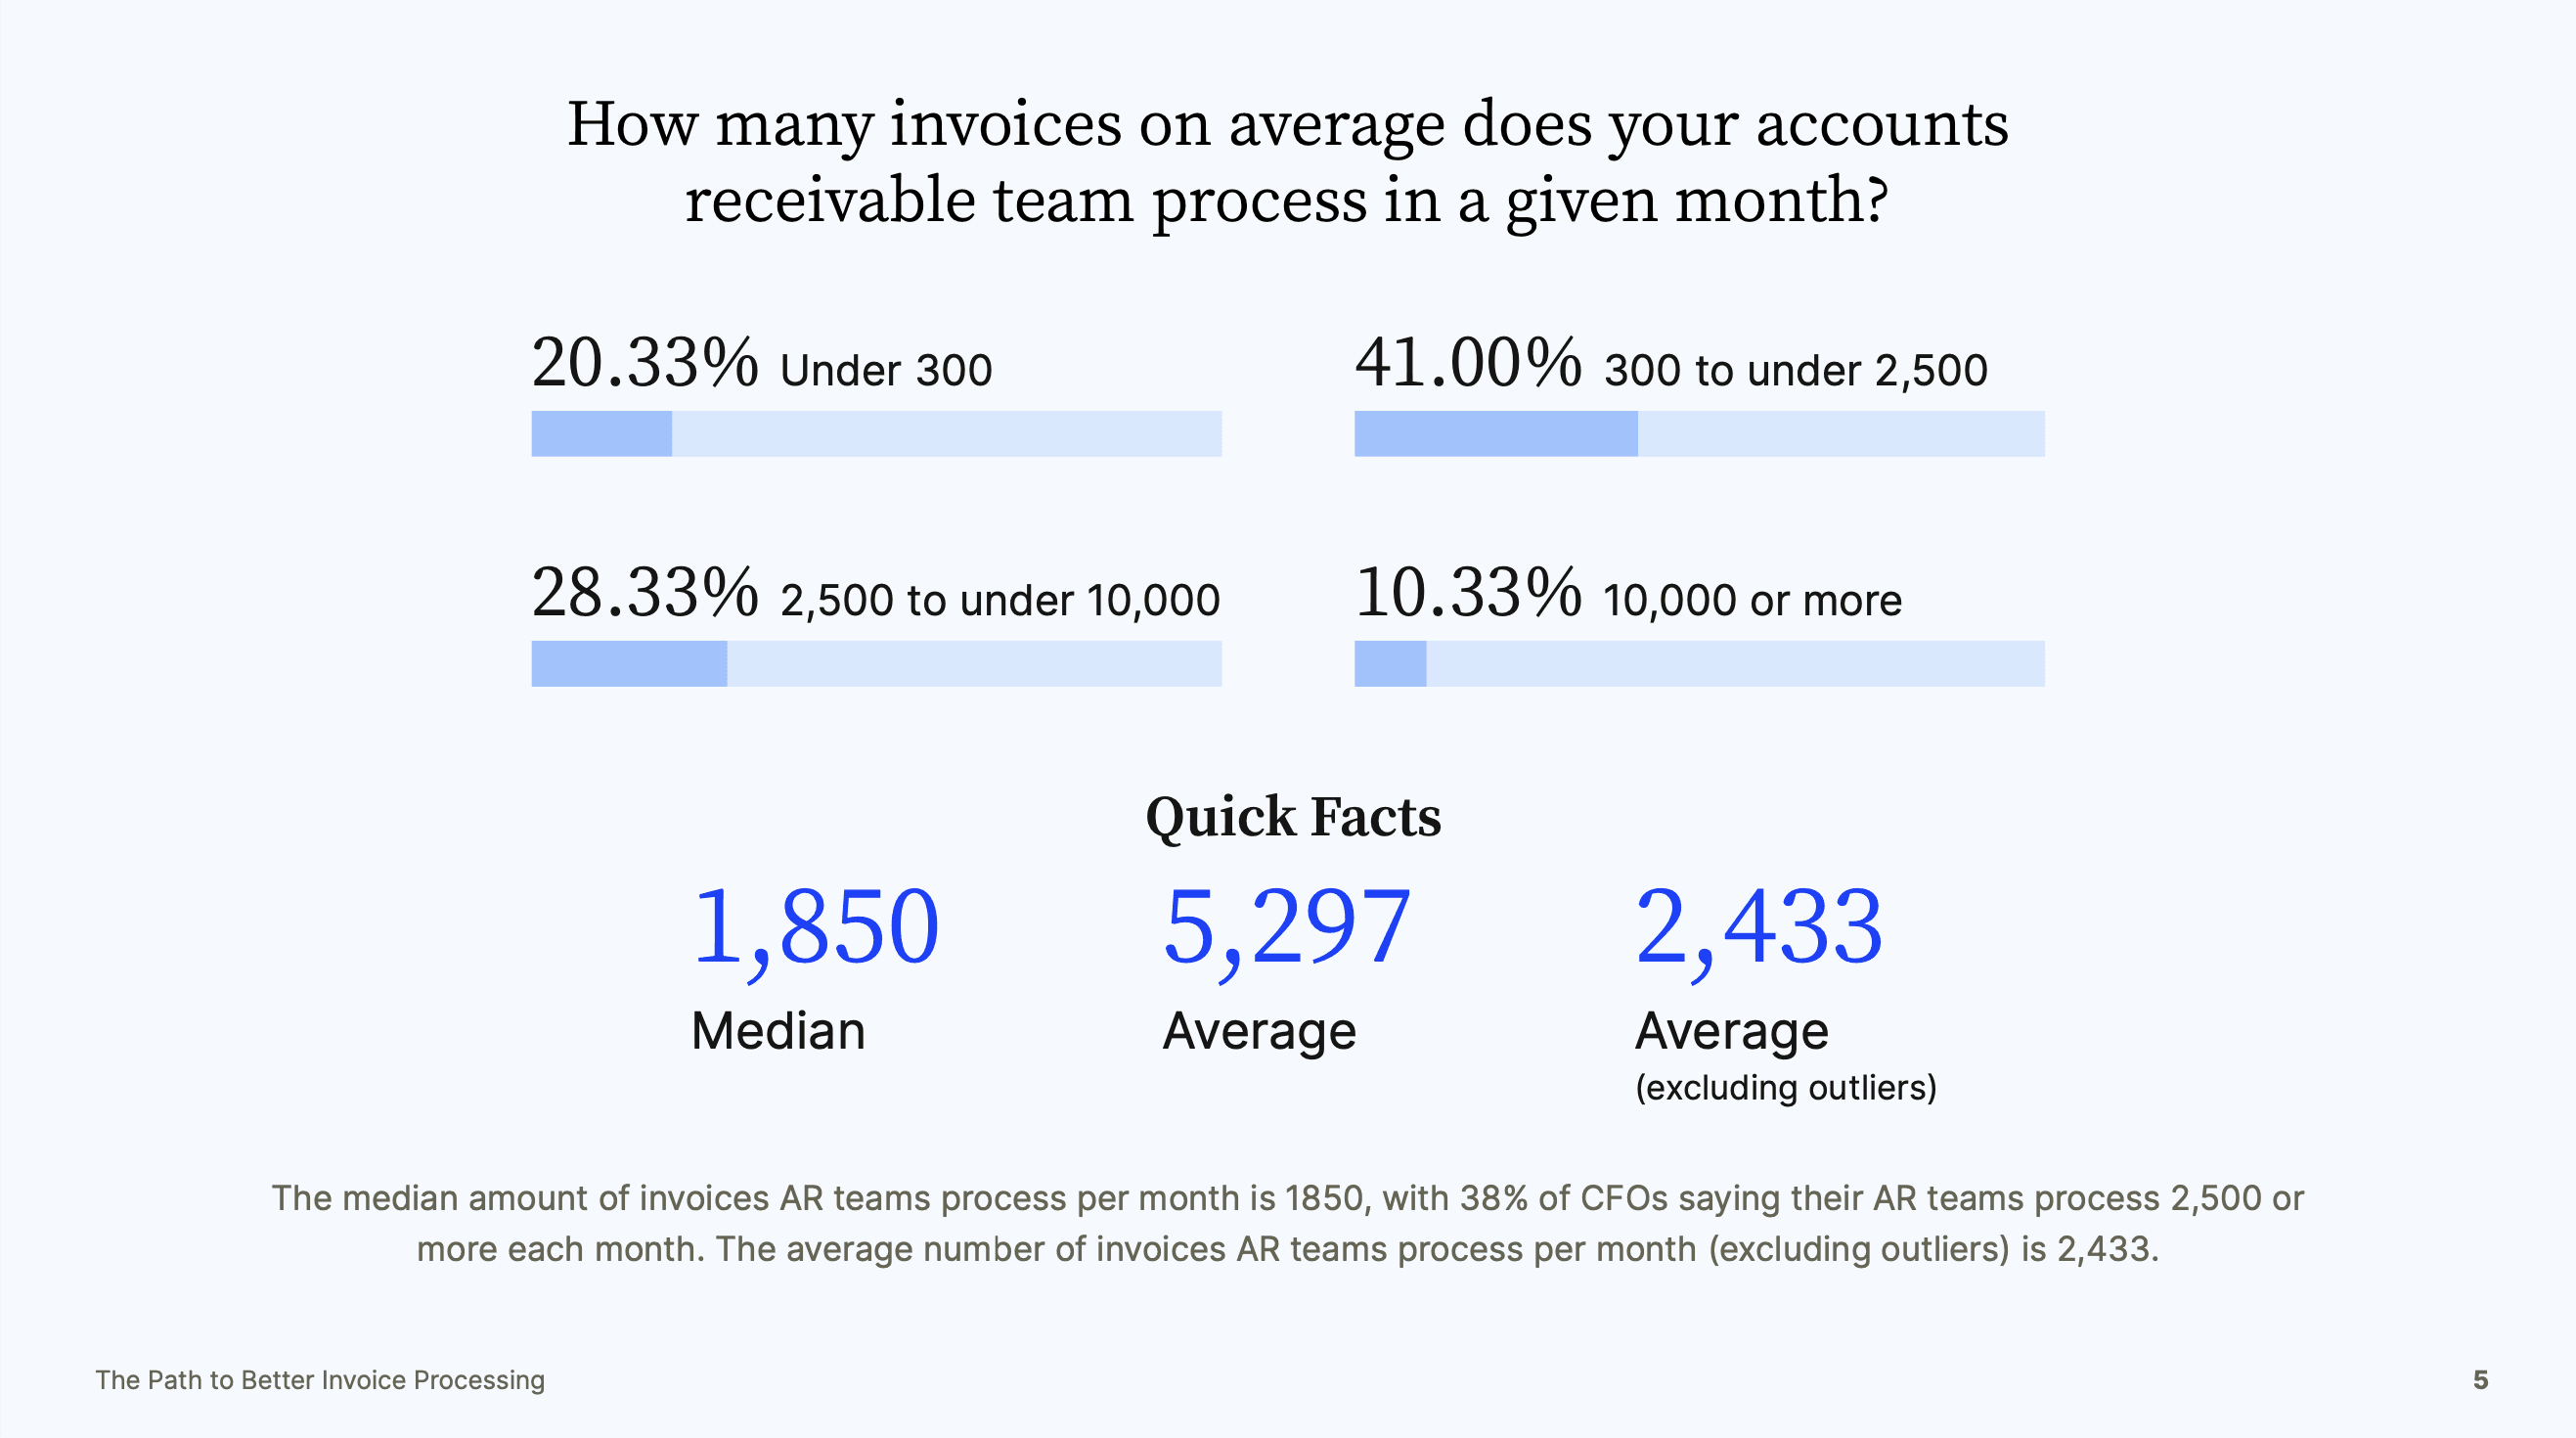Click the progress bar under 'Under 300'
Image resolution: width=2576 pixels, height=1438 pixels.
[876, 434]
